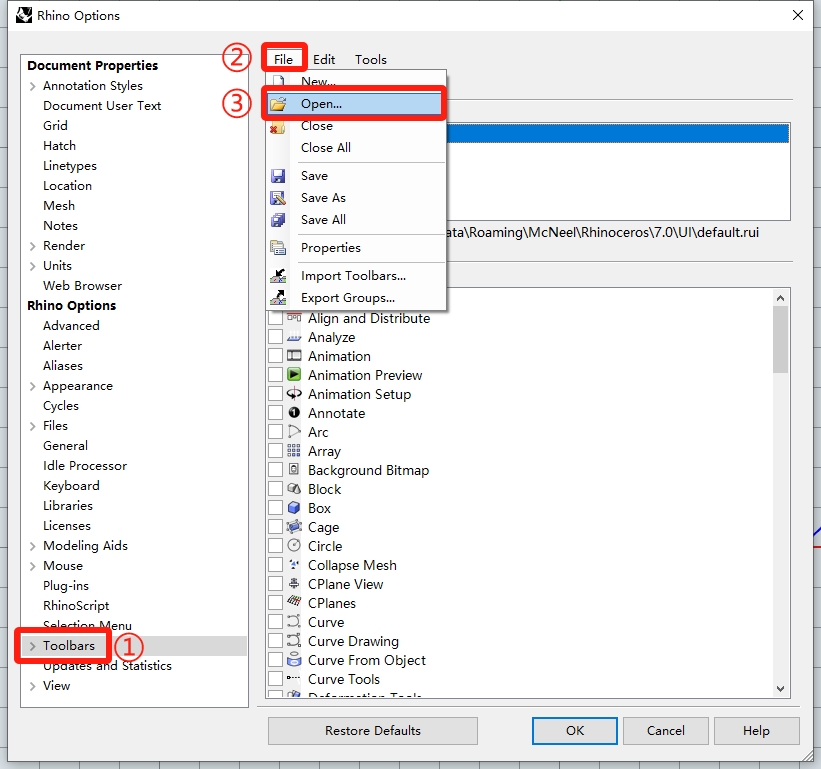Click the Background Bitmap icon
Viewport: 821px width, 769px height.
tap(294, 470)
